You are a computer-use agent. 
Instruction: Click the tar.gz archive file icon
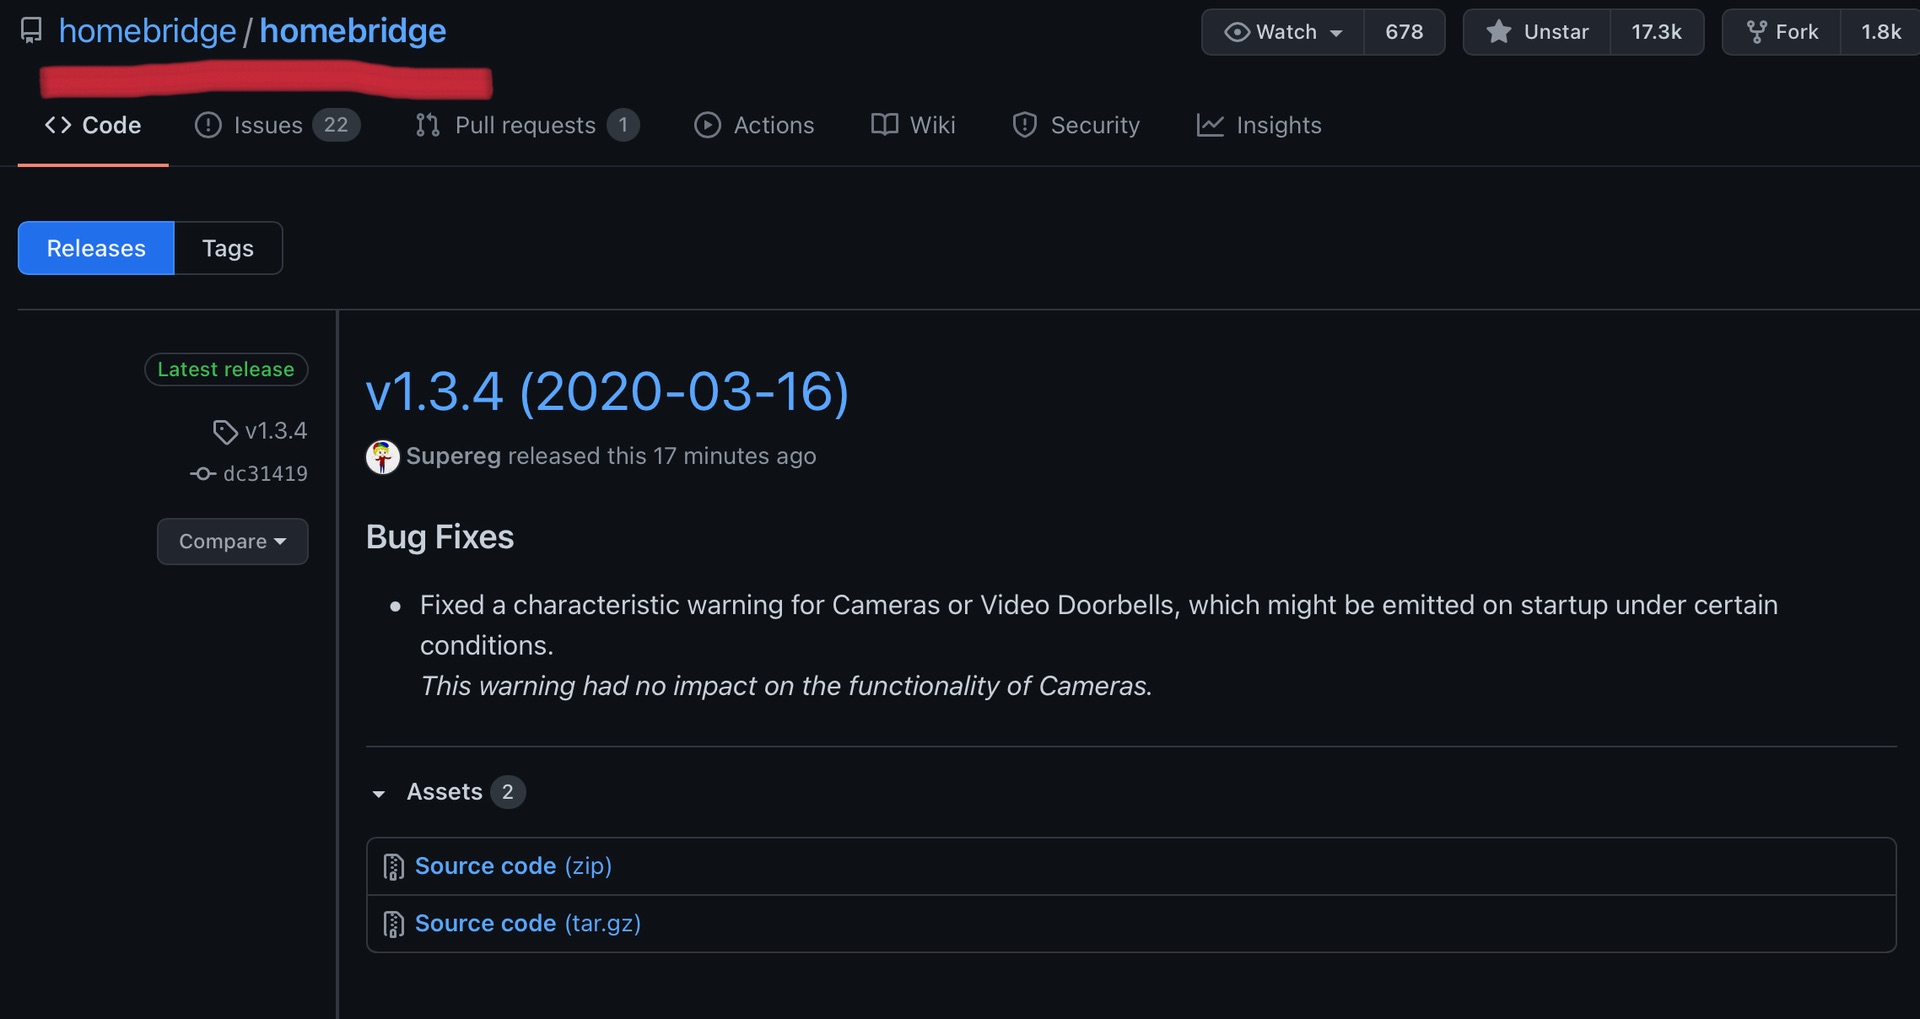pyautogui.click(x=394, y=924)
